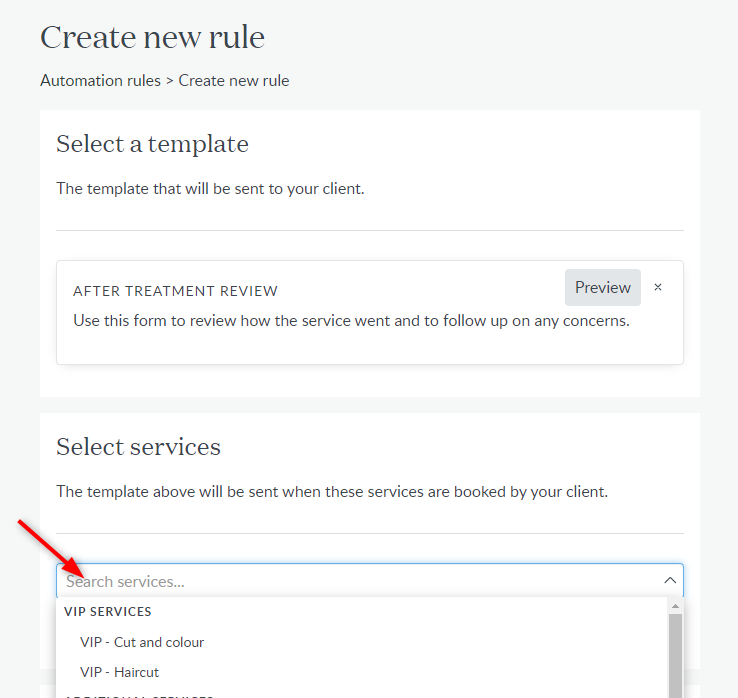
Task: Click the red arrow annotation
Action: point(52,549)
